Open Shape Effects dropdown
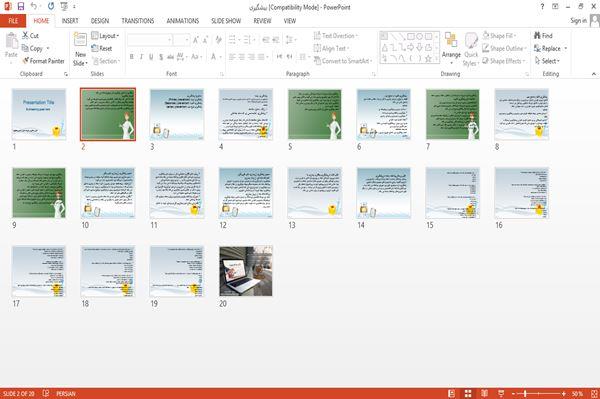This screenshot has width=600, height=399. tap(504, 61)
